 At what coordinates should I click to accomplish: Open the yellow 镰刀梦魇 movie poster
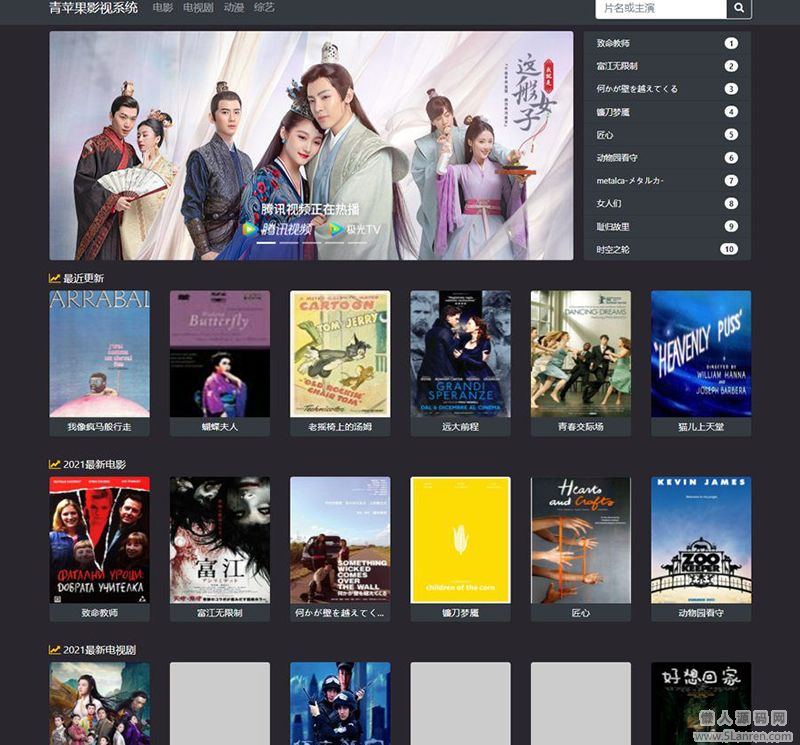coord(460,540)
